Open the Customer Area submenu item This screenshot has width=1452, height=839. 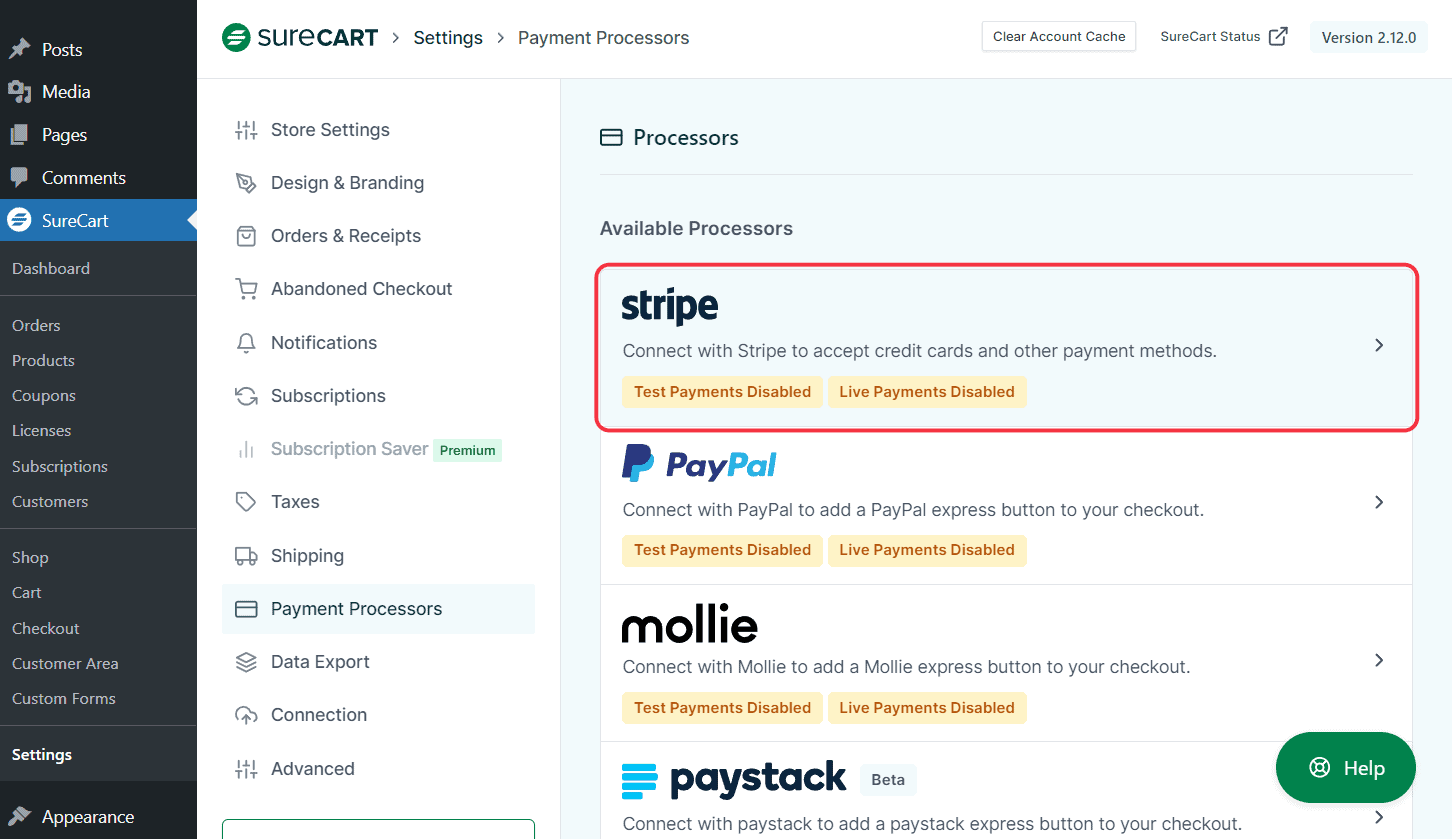pyautogui.click(x=65, y=664)
